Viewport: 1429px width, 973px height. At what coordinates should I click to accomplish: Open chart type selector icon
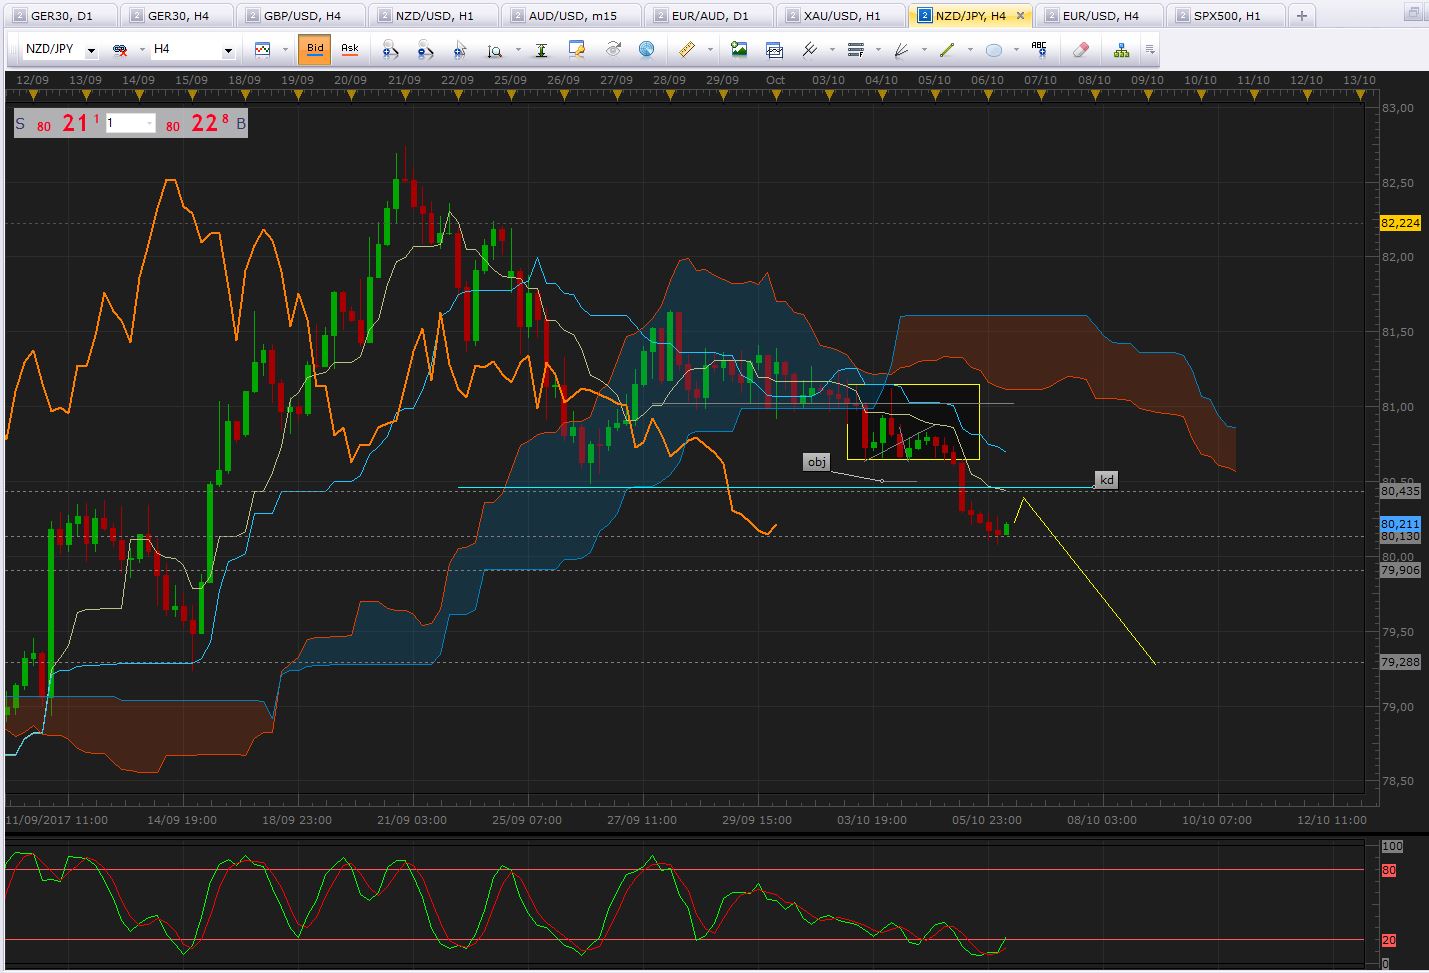[x=263, y=50]
